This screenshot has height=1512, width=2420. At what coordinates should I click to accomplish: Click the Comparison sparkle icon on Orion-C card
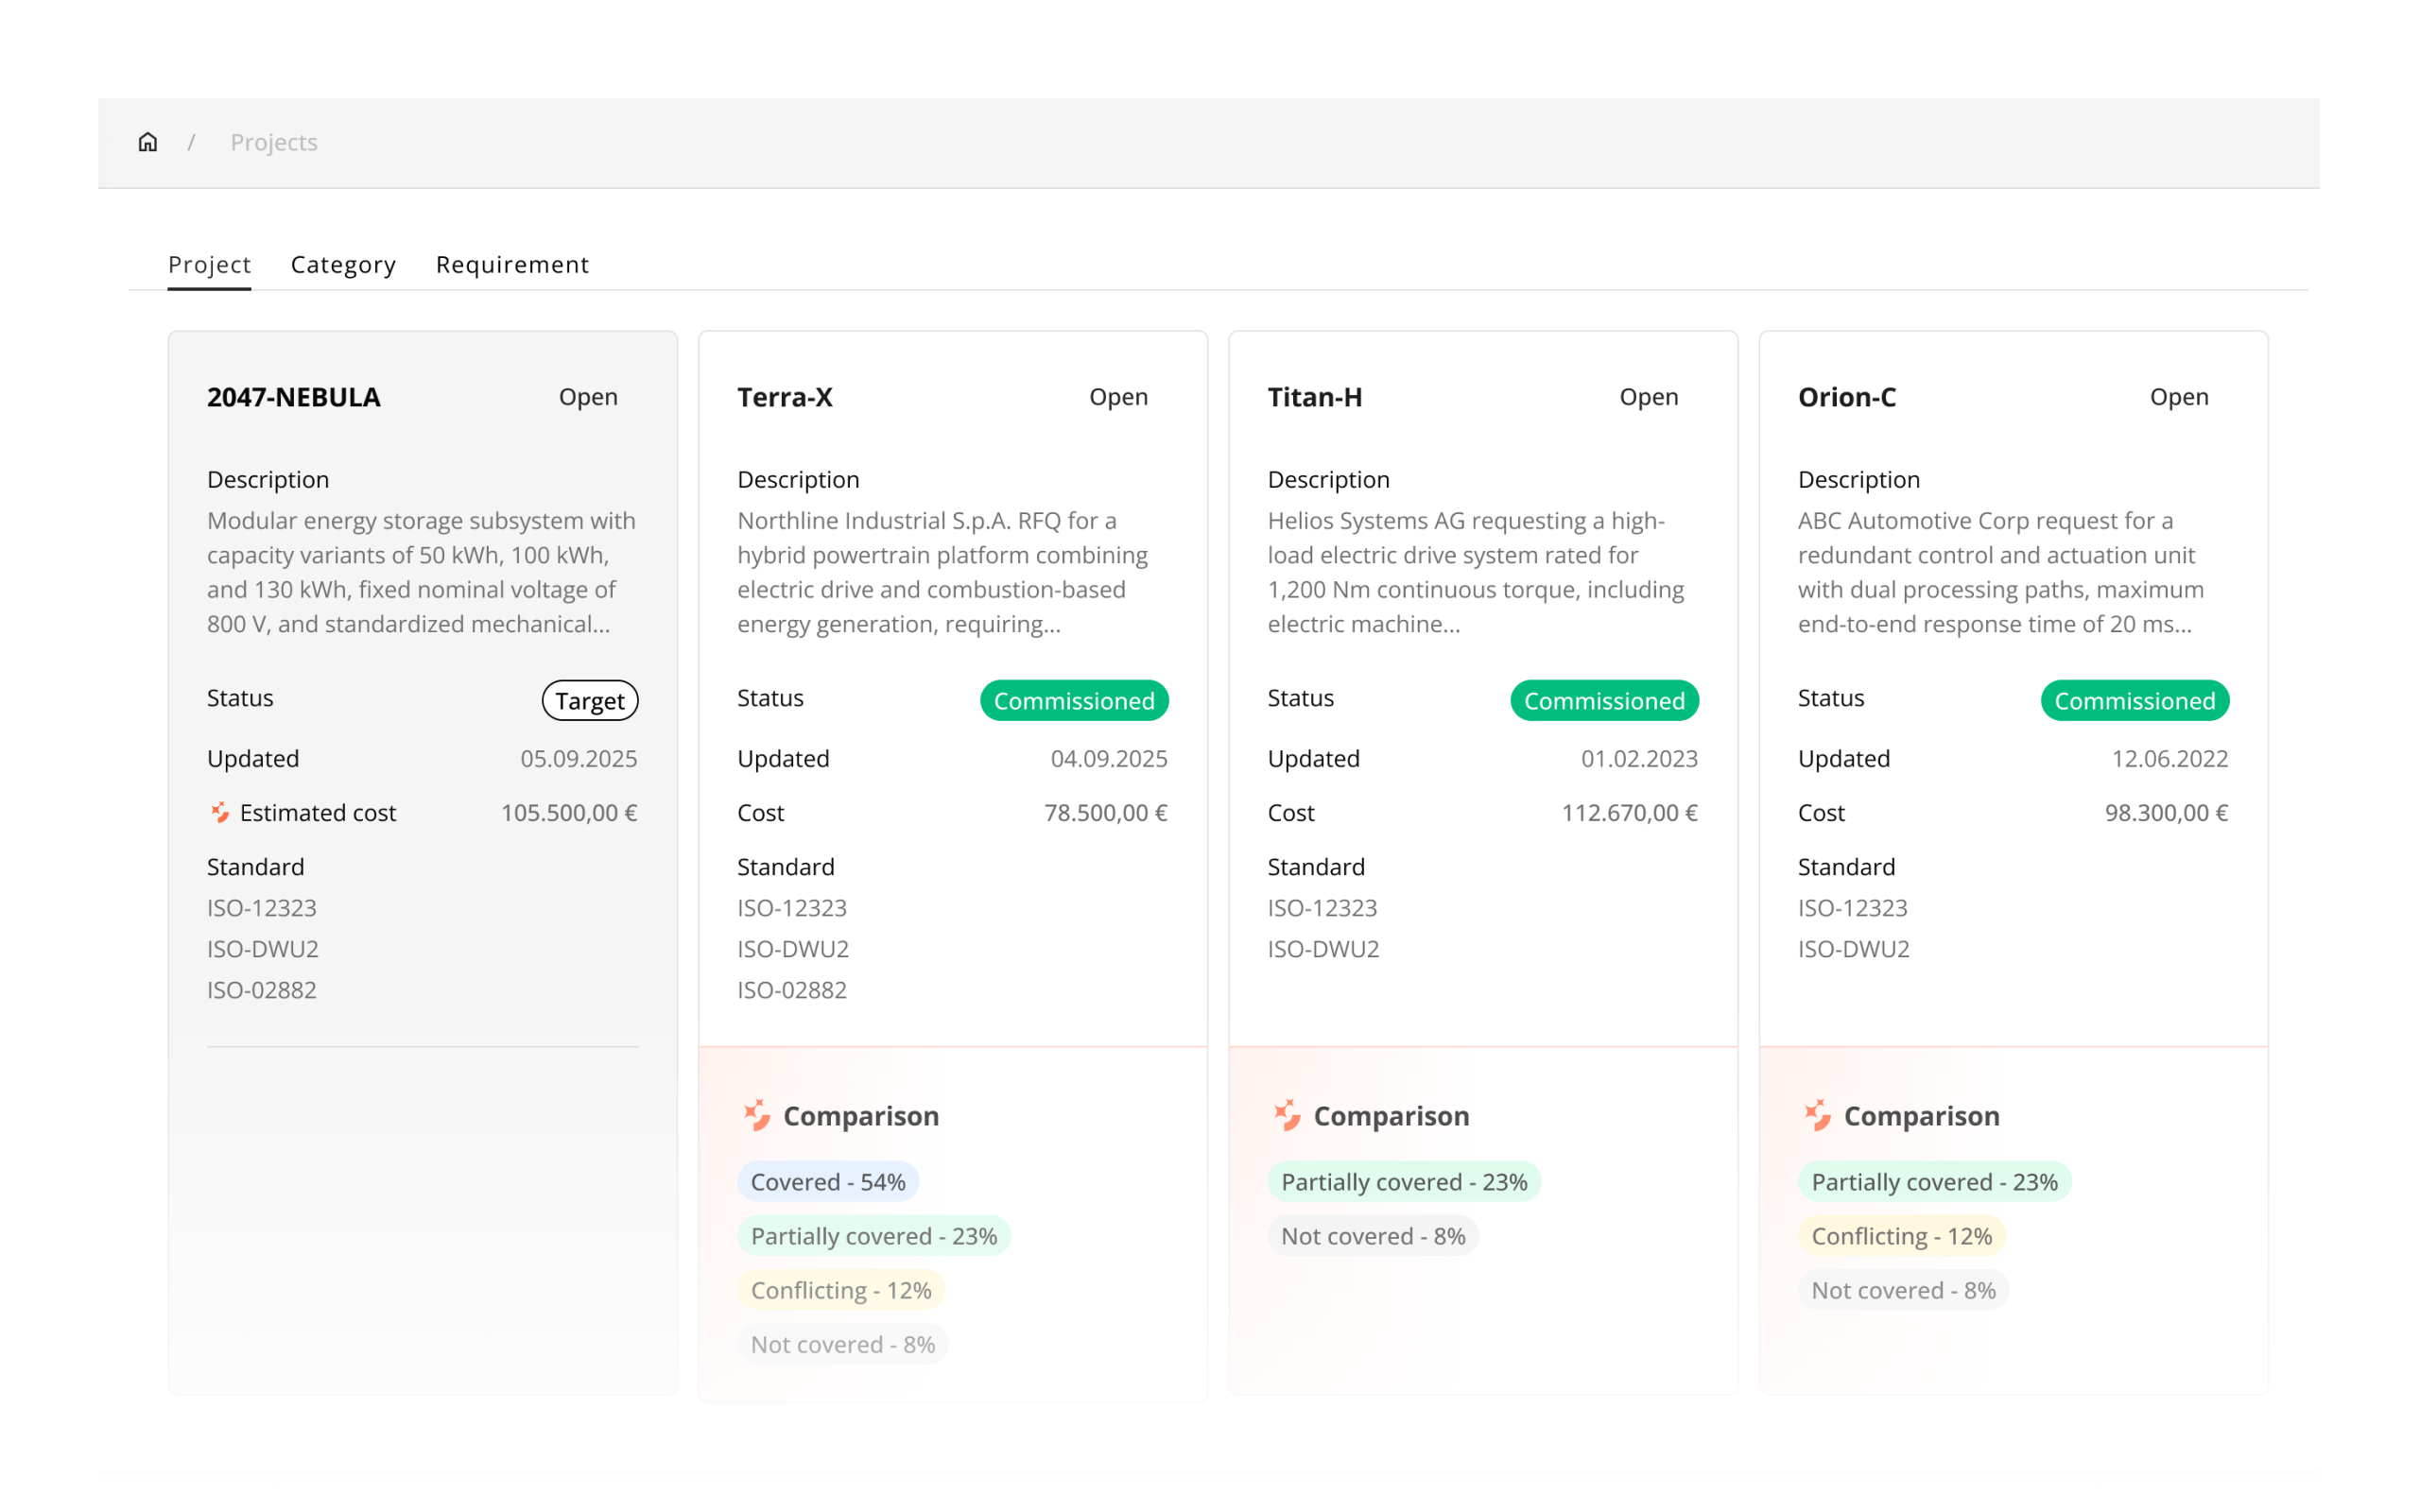1818,1115
